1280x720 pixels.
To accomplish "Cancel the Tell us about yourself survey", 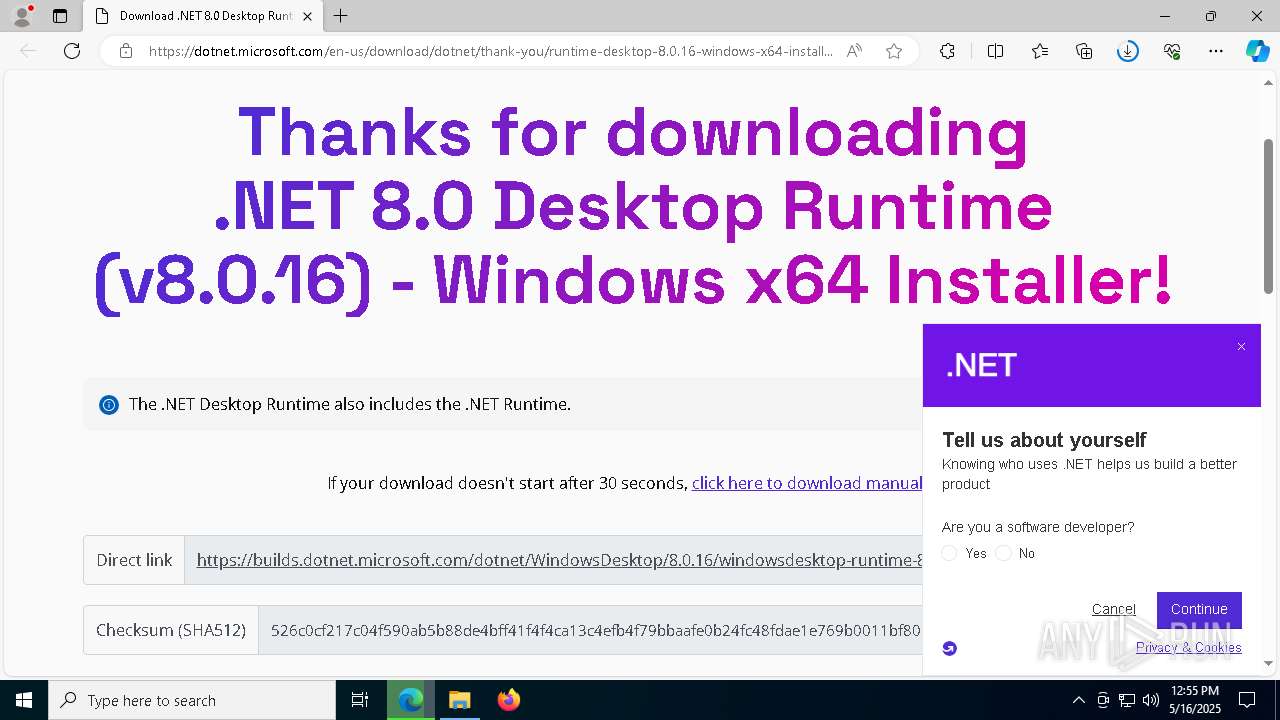I will click(x=1114, y=609).
